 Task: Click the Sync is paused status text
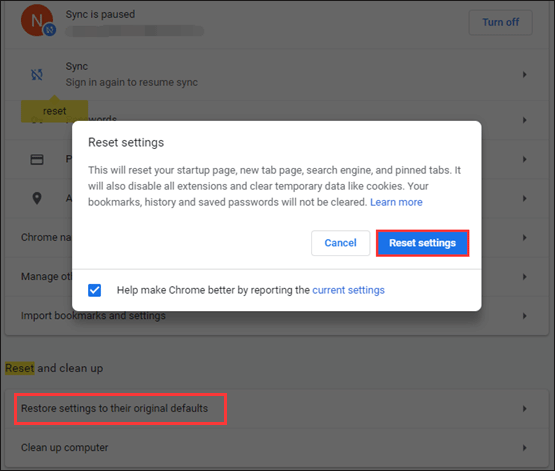(x=100, y=15)
